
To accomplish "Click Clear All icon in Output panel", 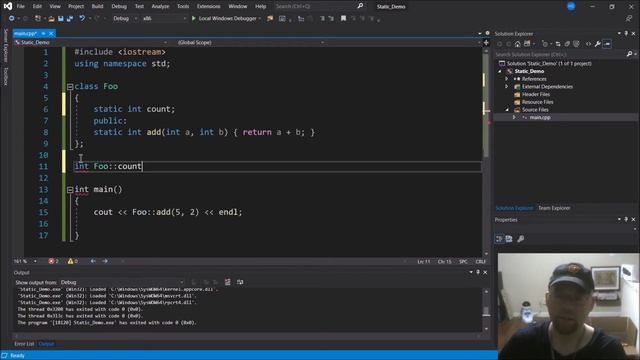I will (x=228, y=282).
